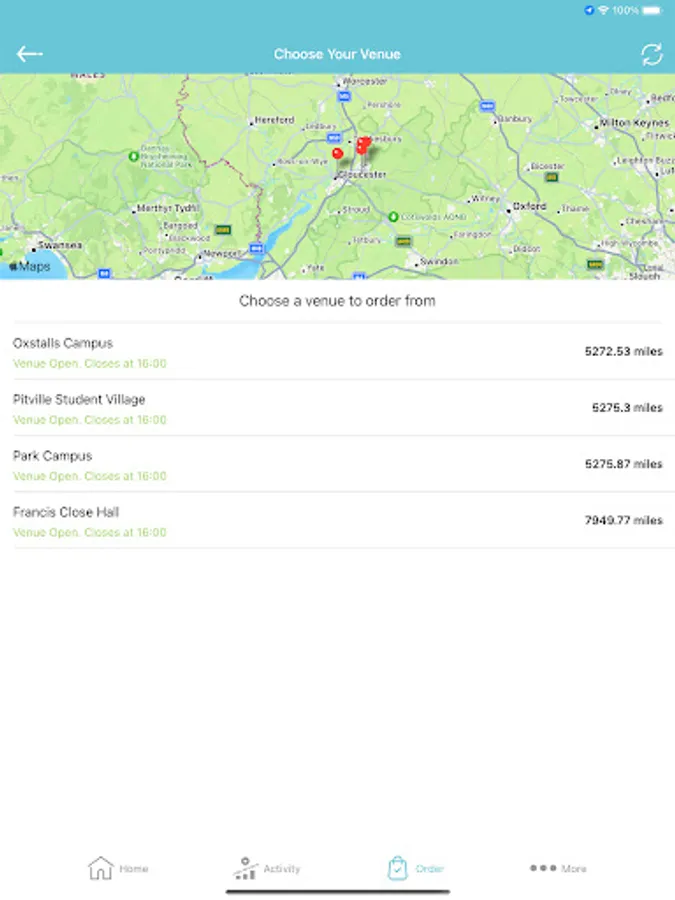Tap the location services status icon
675x900 pixels.
pyautogui.click(x=589, y=10)
